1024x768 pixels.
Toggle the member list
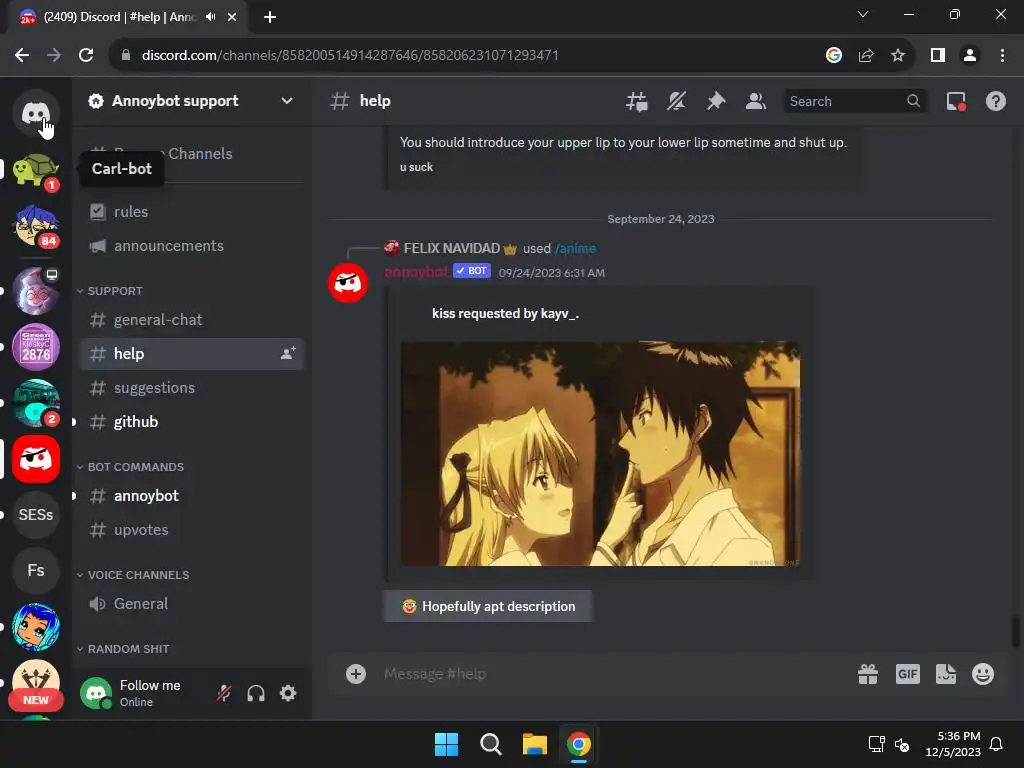[x=756, y=101]
